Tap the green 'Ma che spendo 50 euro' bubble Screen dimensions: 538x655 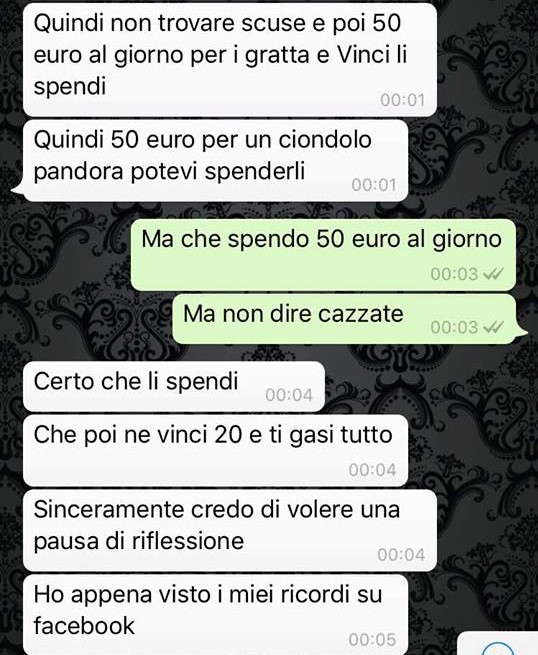pyautogui.click(x=323, y=254)
